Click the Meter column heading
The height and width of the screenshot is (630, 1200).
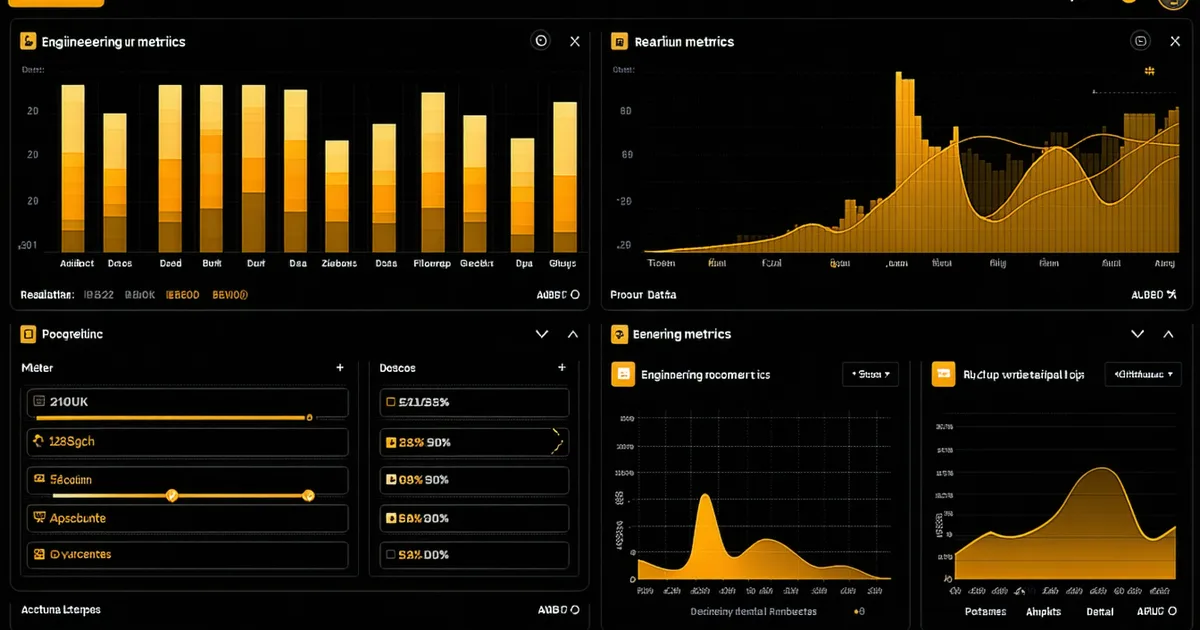[x=37, y=368]
